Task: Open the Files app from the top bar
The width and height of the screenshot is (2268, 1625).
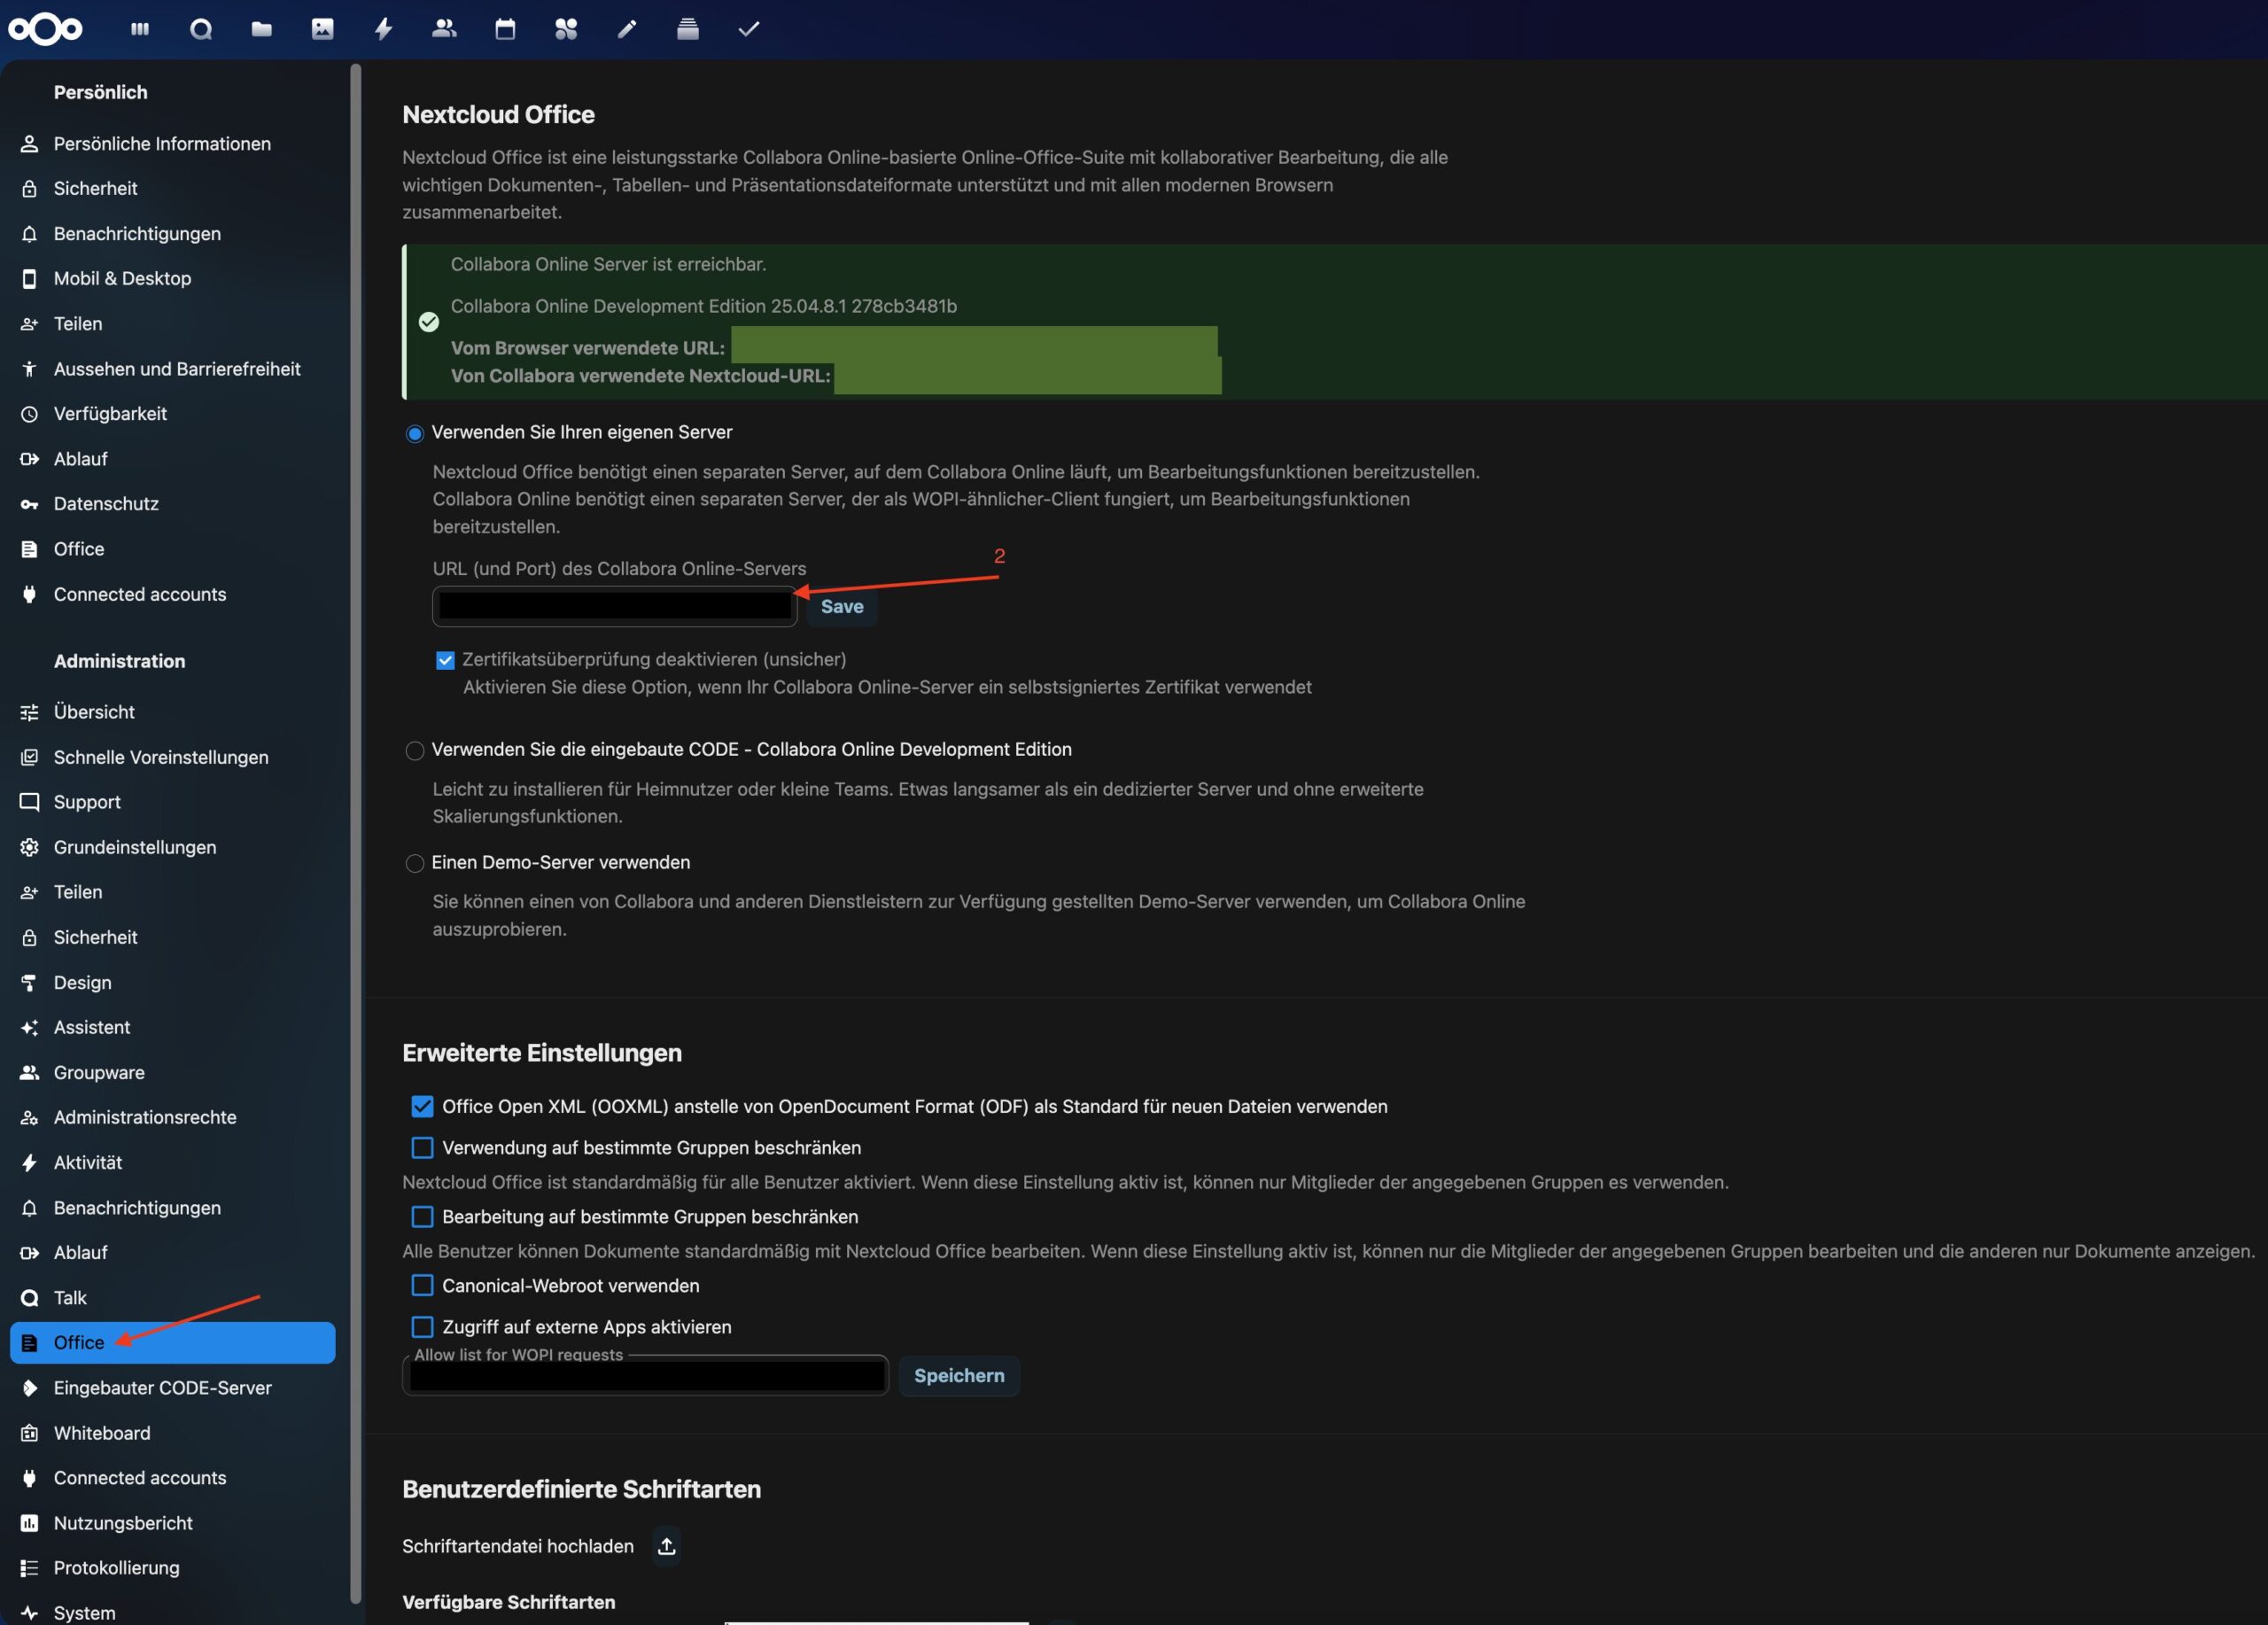Action: coord(261,29)
